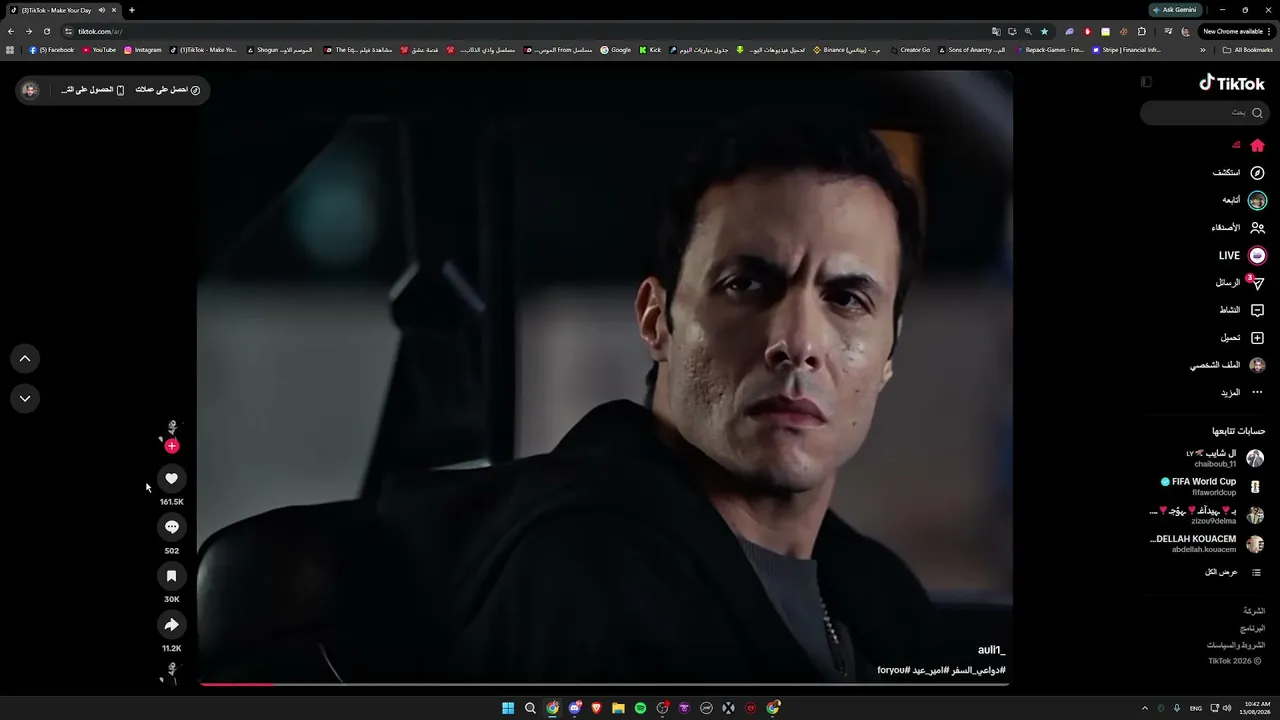
Task: Open Spotify from the taskbar
Action: pyautogui.click(x=640, y=708)
